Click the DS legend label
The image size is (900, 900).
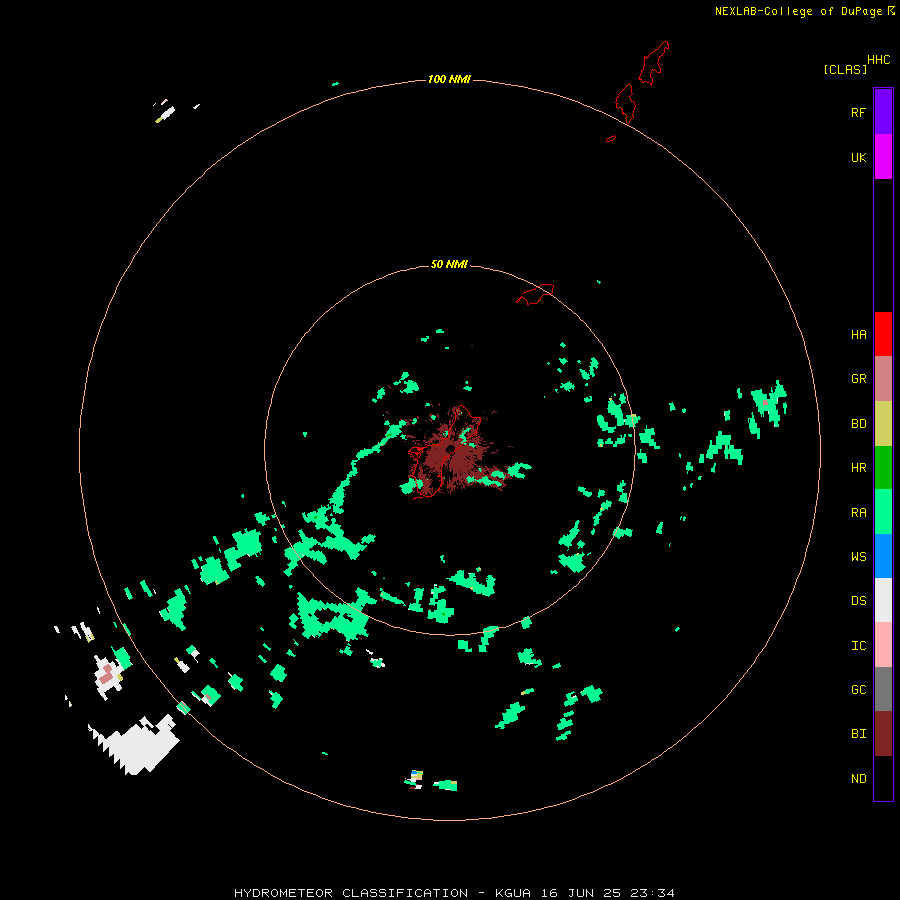click(x=858, y=601)
